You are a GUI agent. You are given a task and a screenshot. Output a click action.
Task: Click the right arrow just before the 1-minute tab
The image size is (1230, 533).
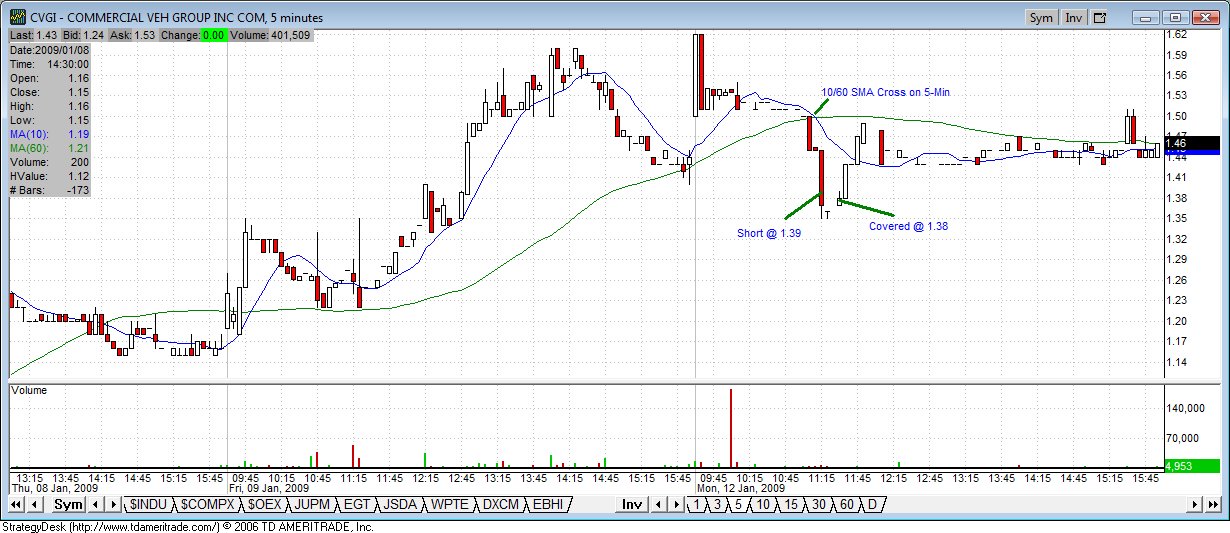(677, 504)
